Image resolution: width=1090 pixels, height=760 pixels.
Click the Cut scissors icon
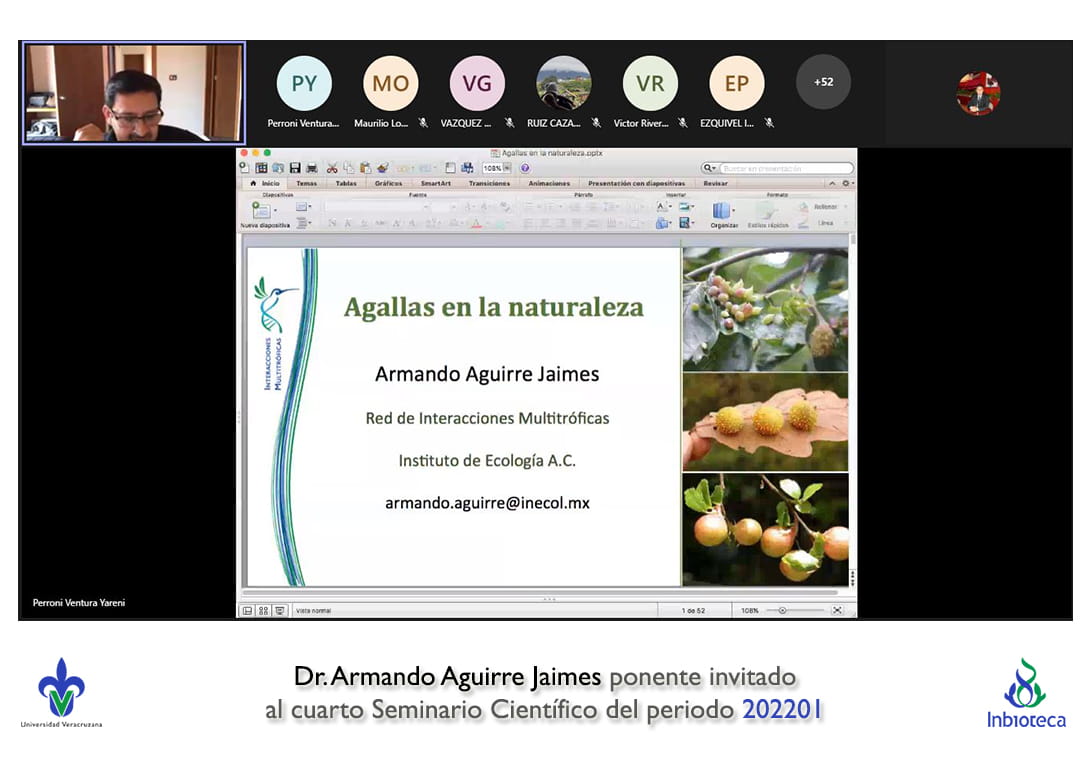332,168
